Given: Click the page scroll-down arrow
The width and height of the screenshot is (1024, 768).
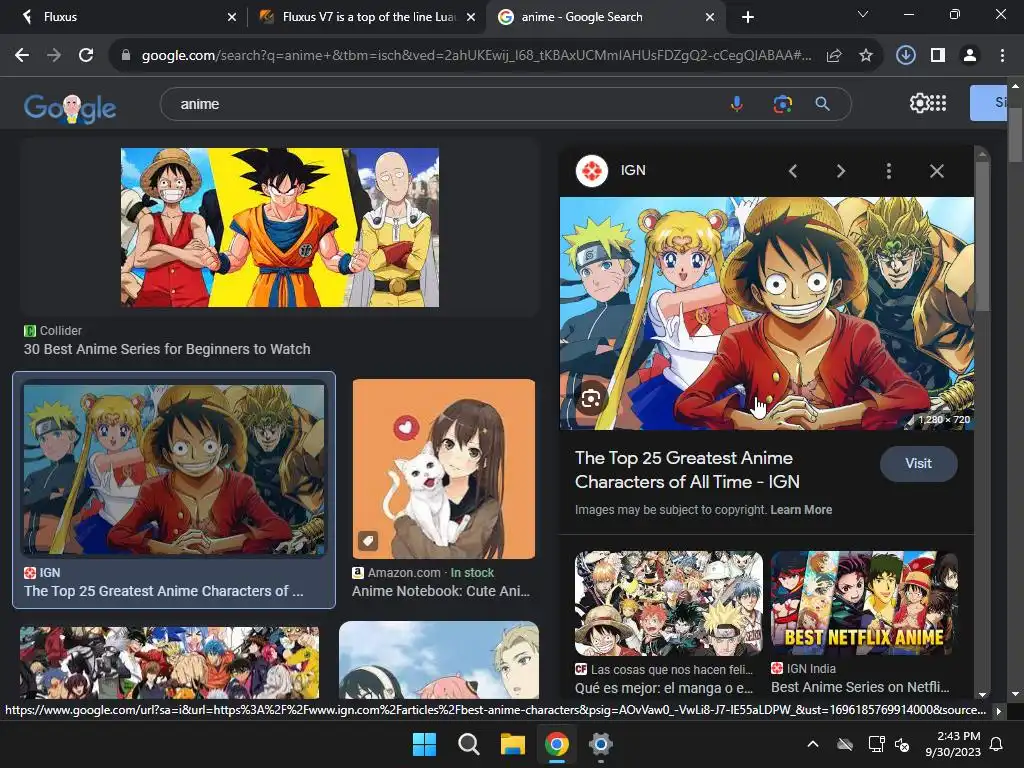Looking at the screenshot, I should tap(1015, 694).
